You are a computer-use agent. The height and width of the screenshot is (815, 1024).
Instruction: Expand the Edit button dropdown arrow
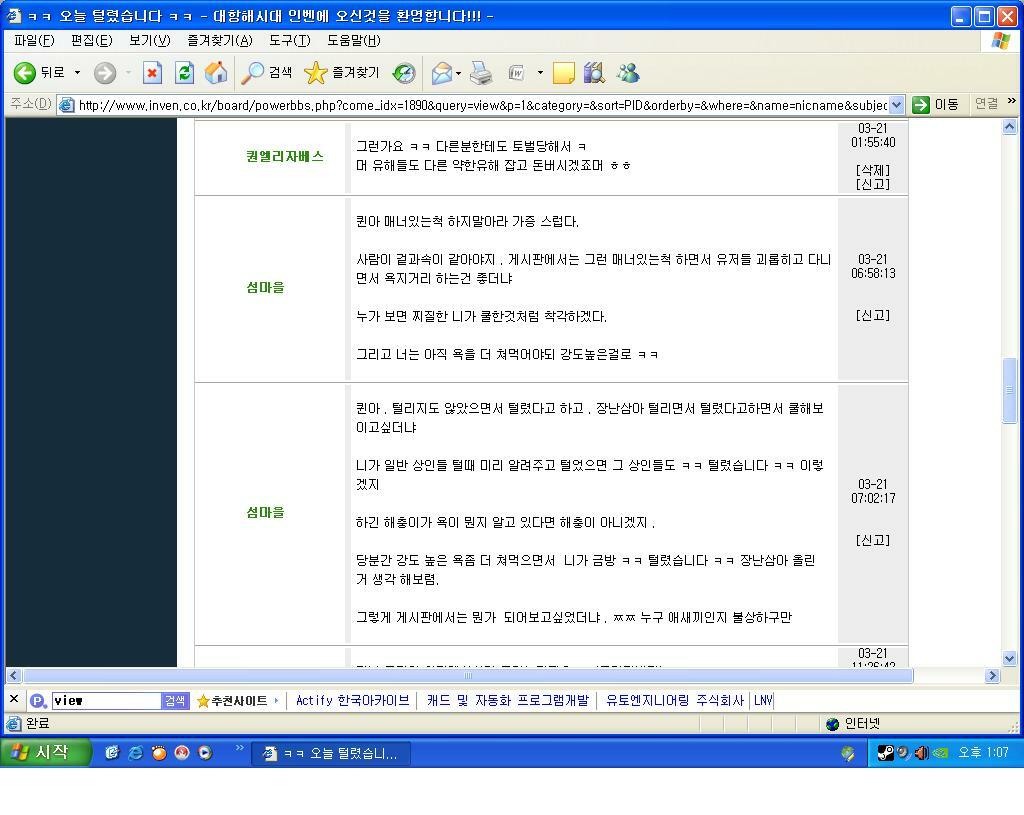point(540,72)
